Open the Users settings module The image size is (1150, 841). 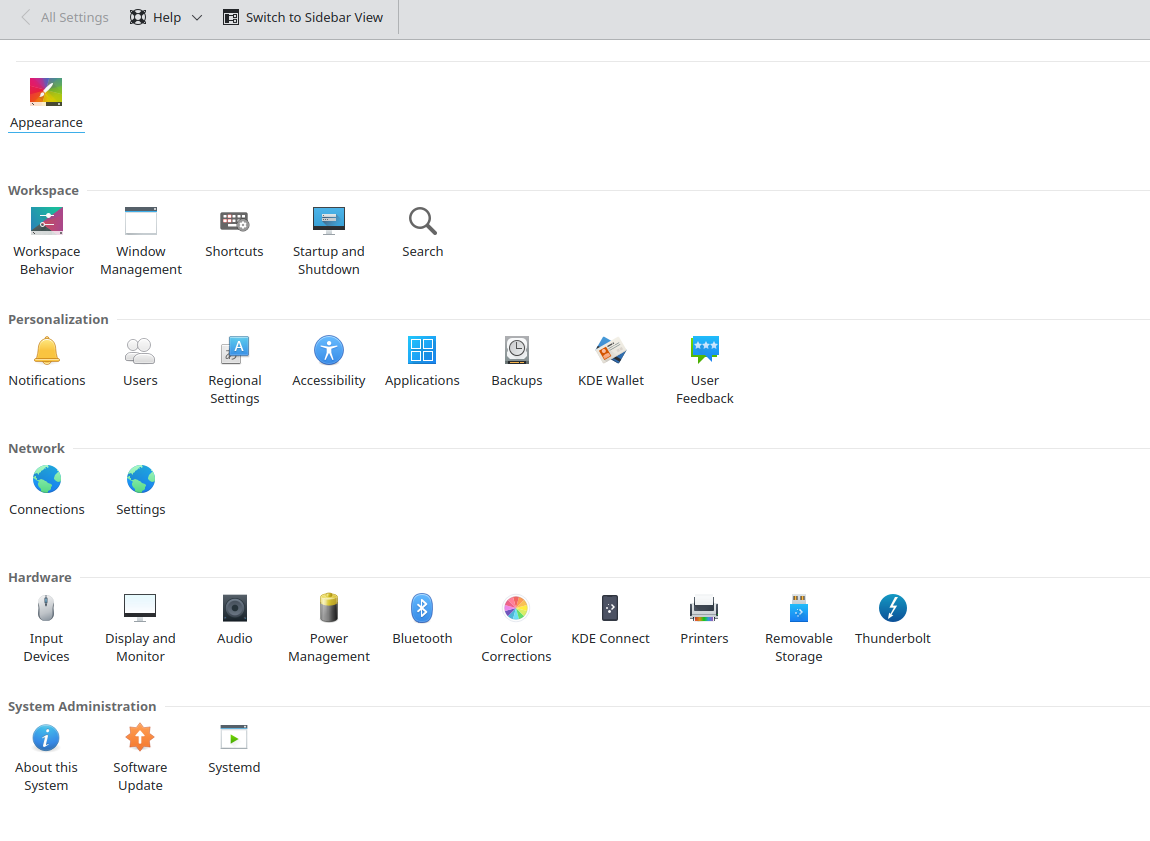coord(140,350)
